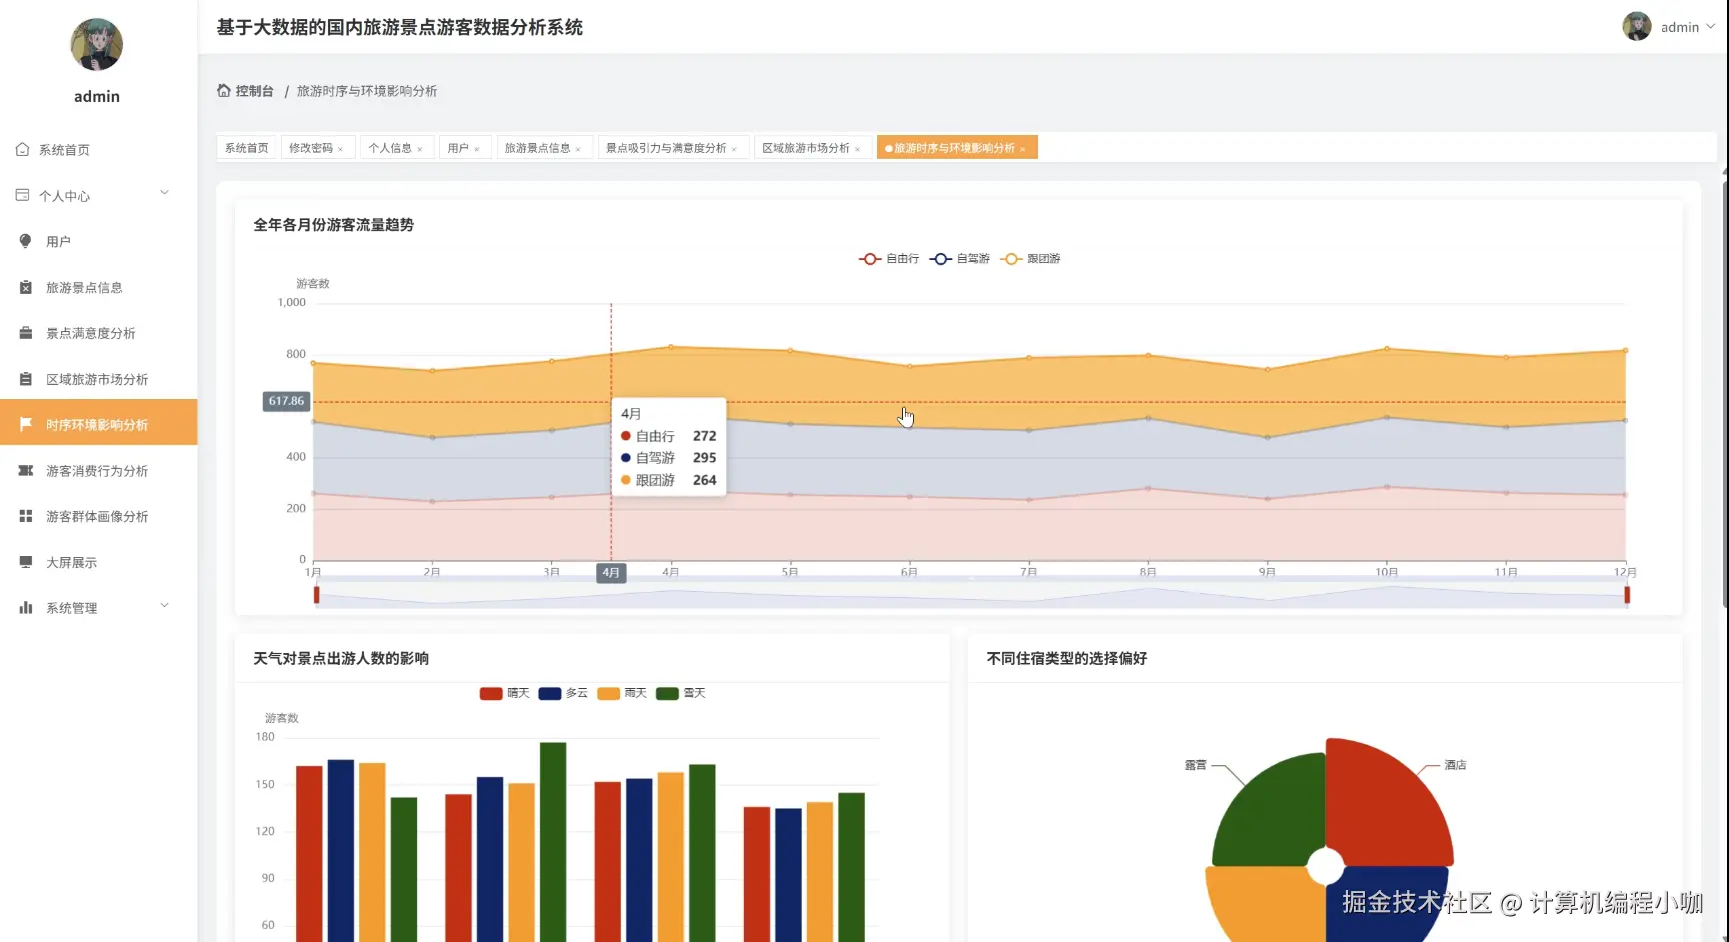The width and height of the screenshot is (1729, 942).
Task: Click the 控制台 breadcrumb link
Action: pos(254,91)
